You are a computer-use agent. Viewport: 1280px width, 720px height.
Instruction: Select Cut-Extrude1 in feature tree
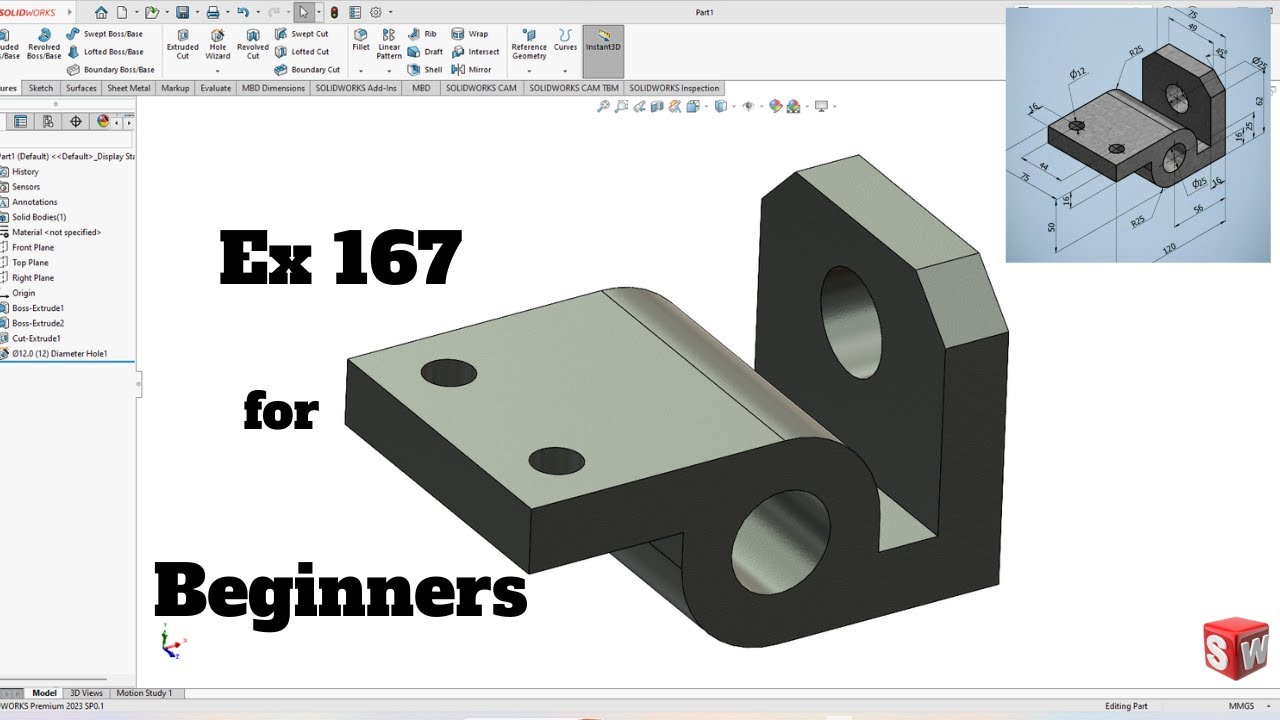[x=36, y=338]
